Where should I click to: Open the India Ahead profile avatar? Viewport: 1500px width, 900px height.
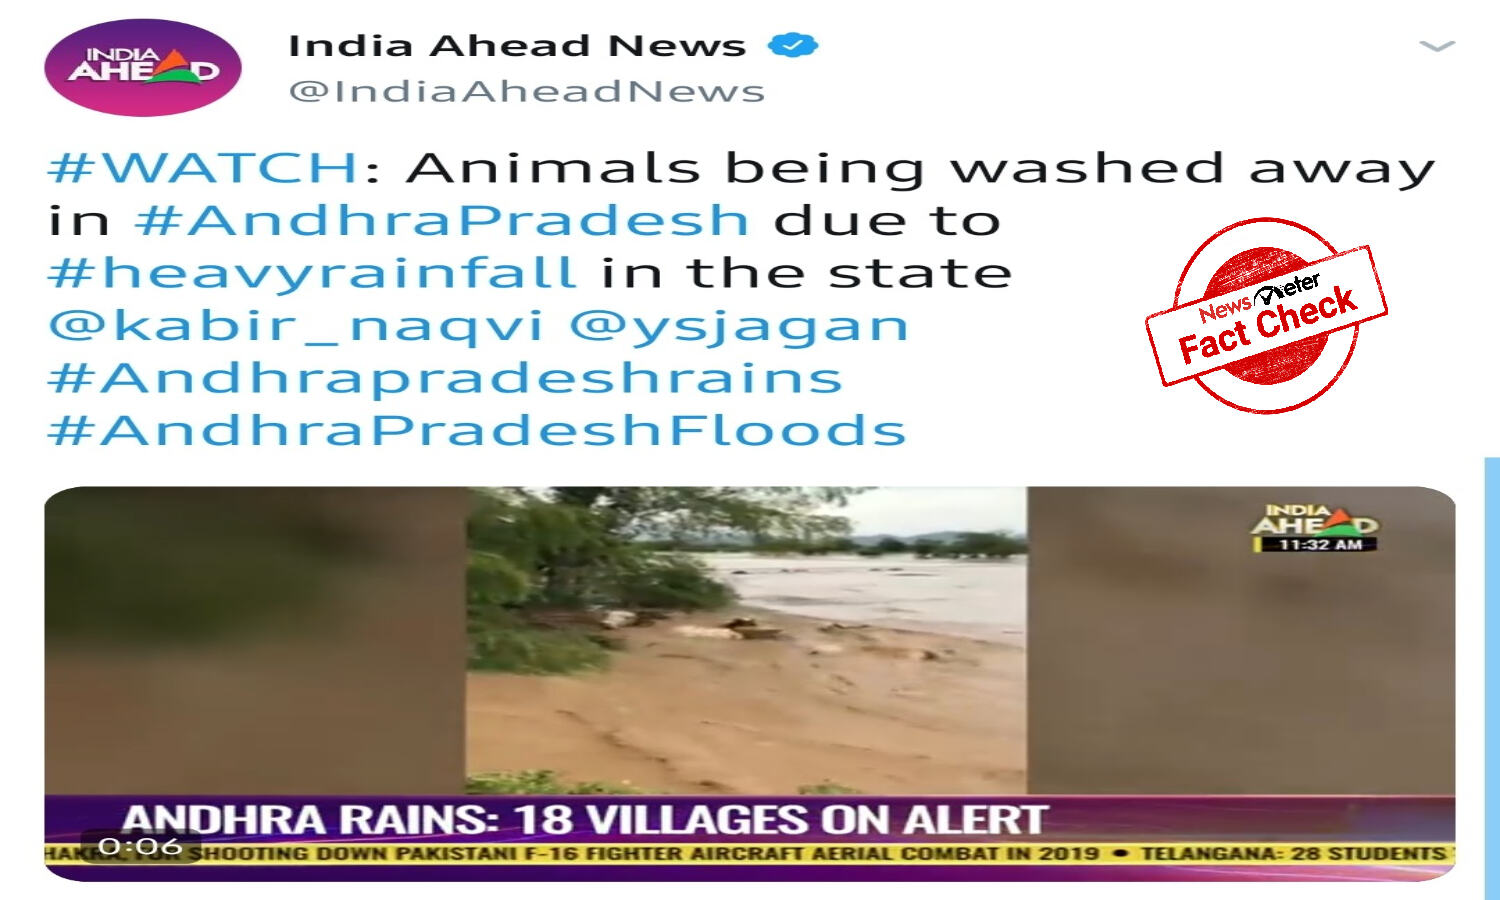click(x=143, y=68)
